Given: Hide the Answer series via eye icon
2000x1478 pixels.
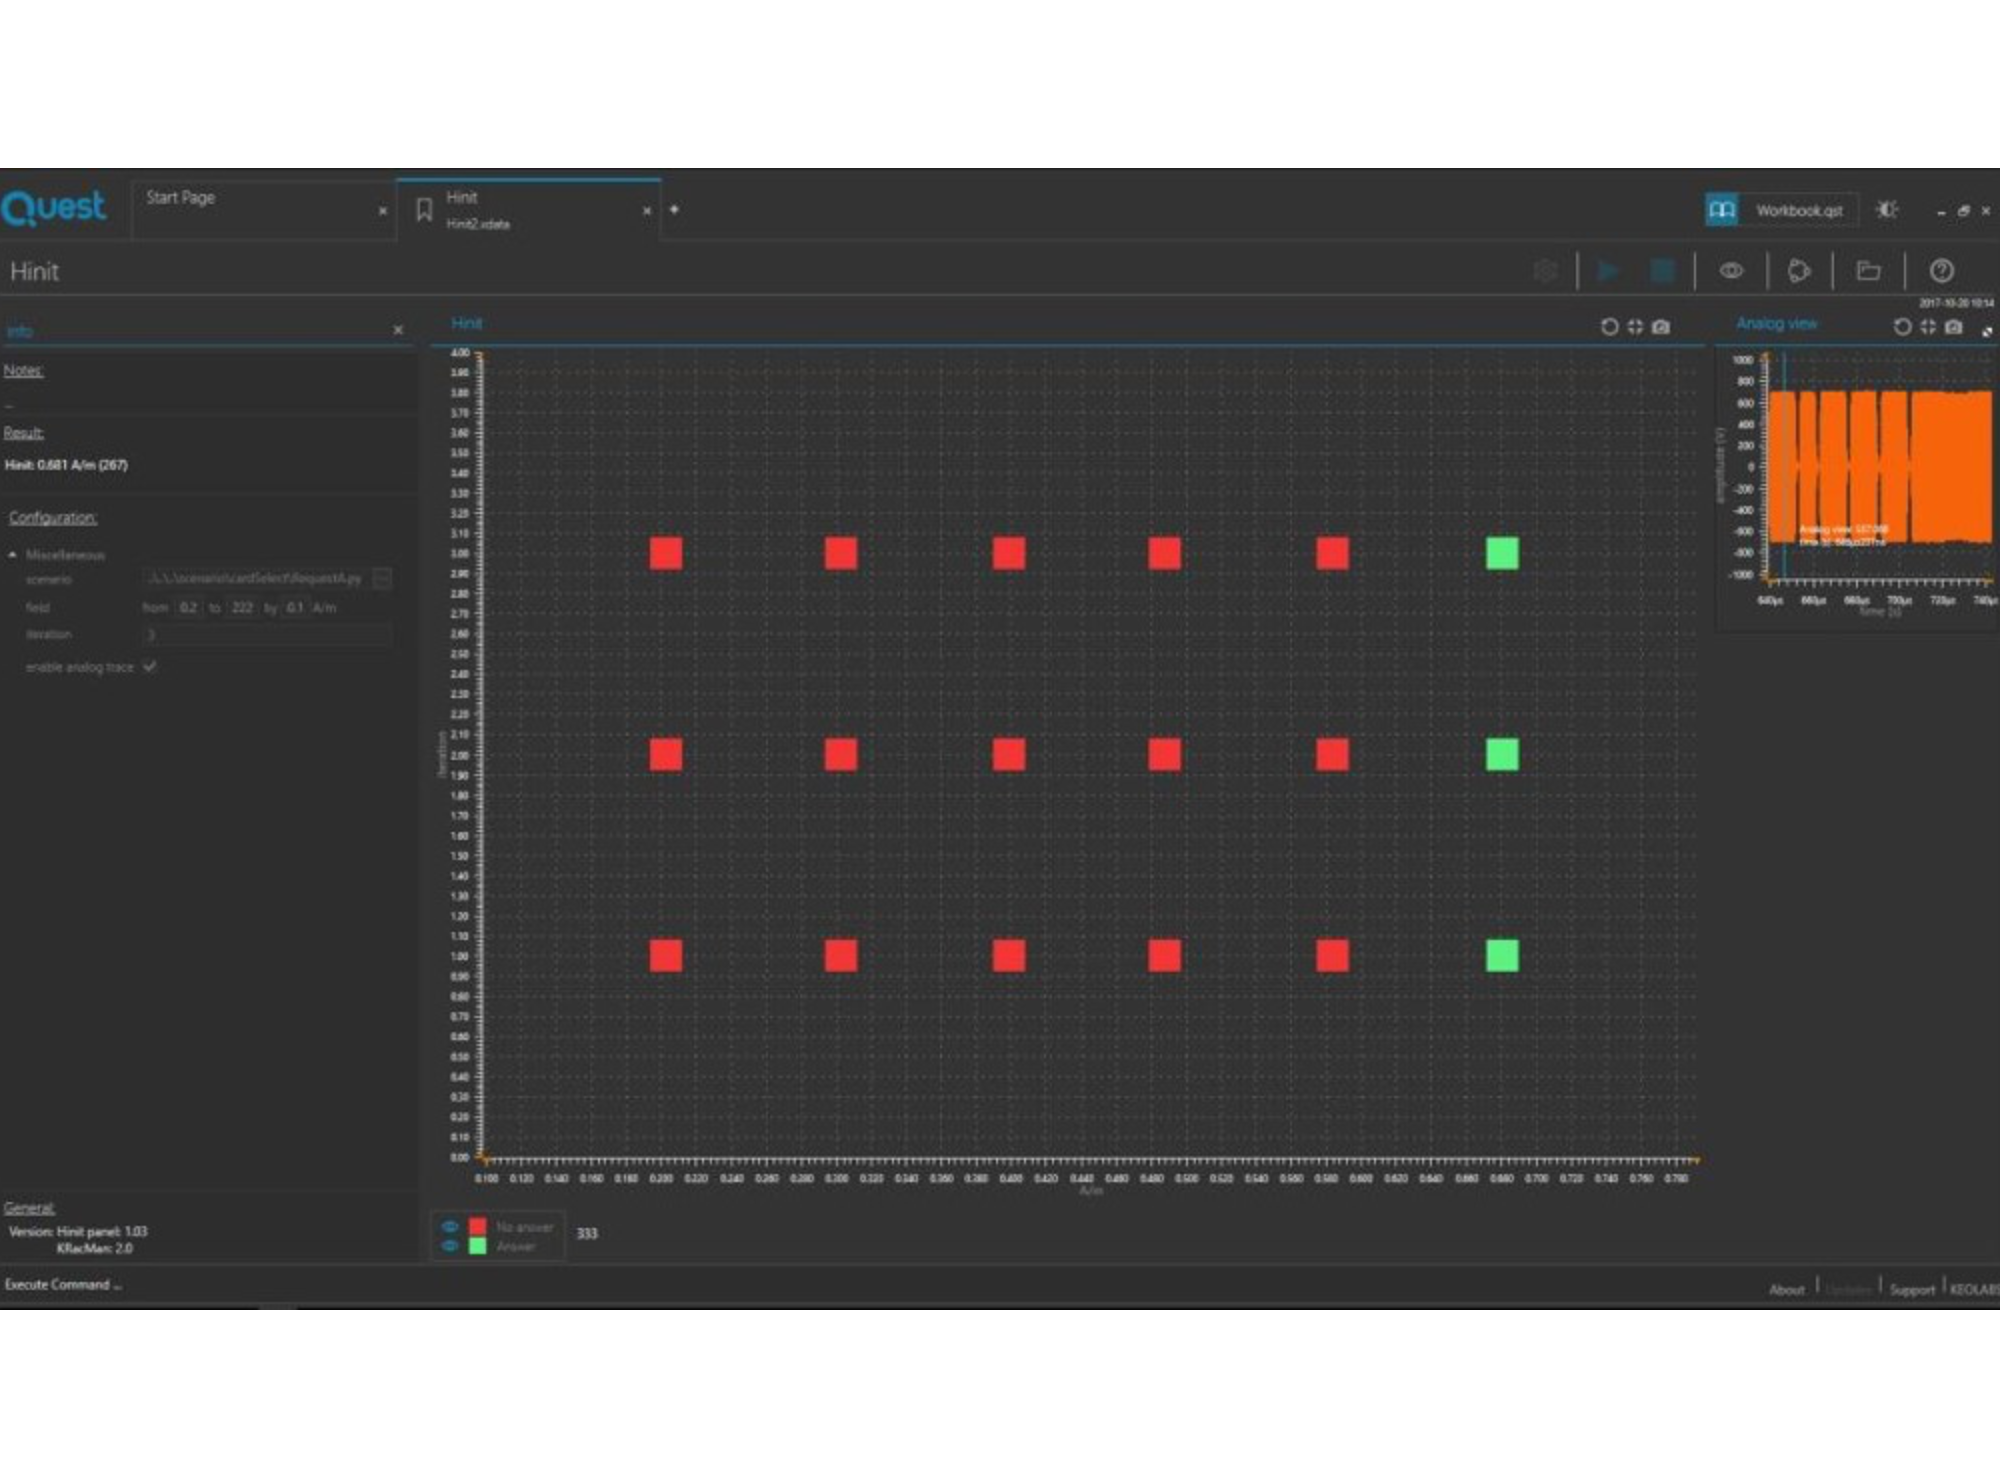Looking at the screenshot, I should point(450,1246).
